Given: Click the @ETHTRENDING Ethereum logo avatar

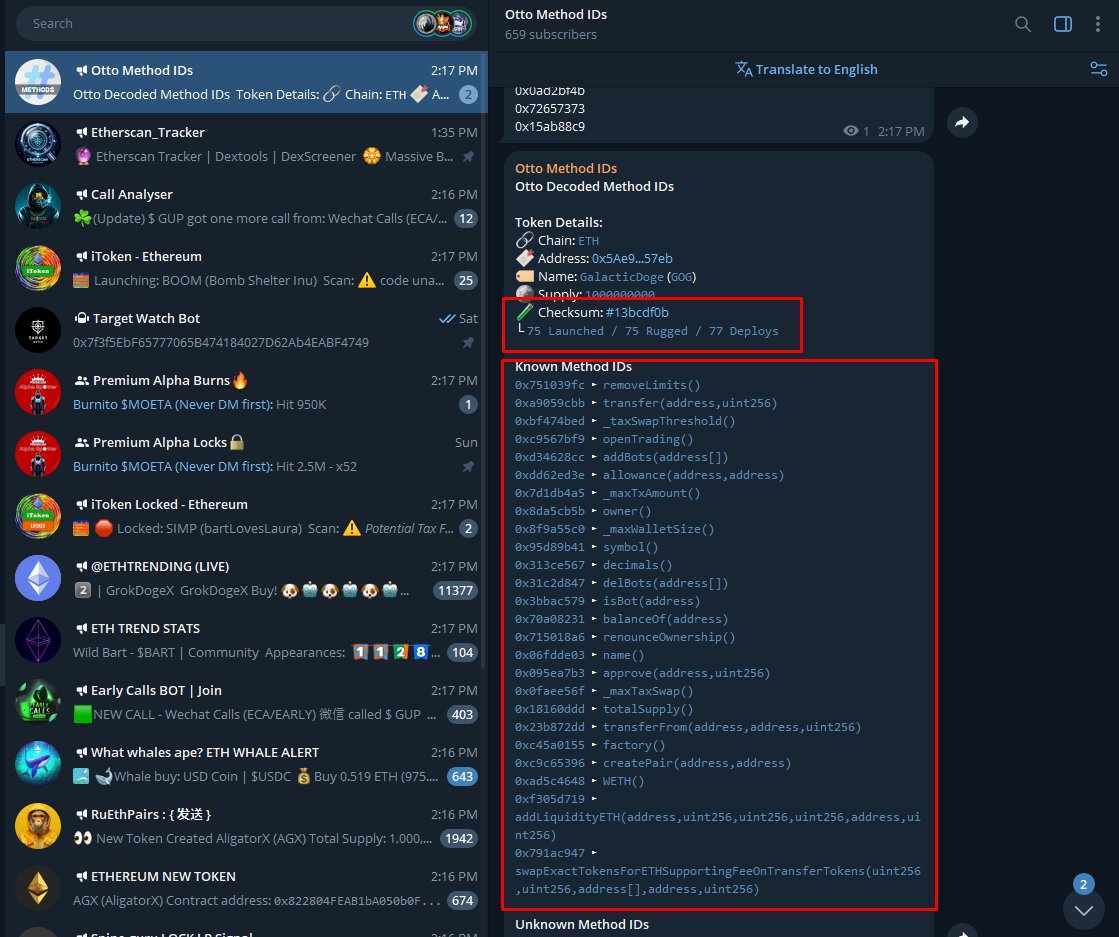Looking at the screenshot, I should (38, 579).
